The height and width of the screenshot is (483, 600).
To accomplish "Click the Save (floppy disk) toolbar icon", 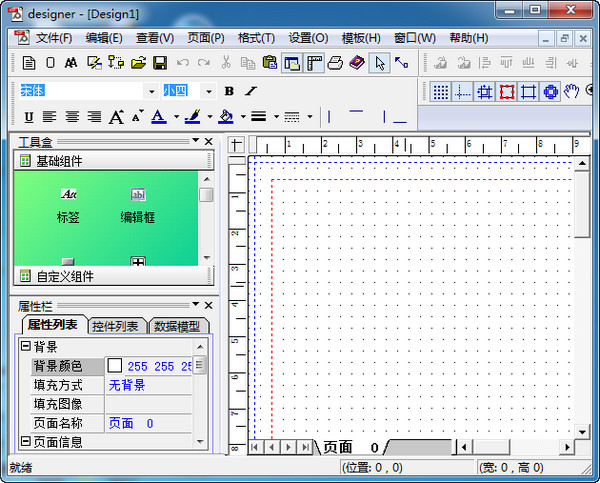I will pos(160,63).
